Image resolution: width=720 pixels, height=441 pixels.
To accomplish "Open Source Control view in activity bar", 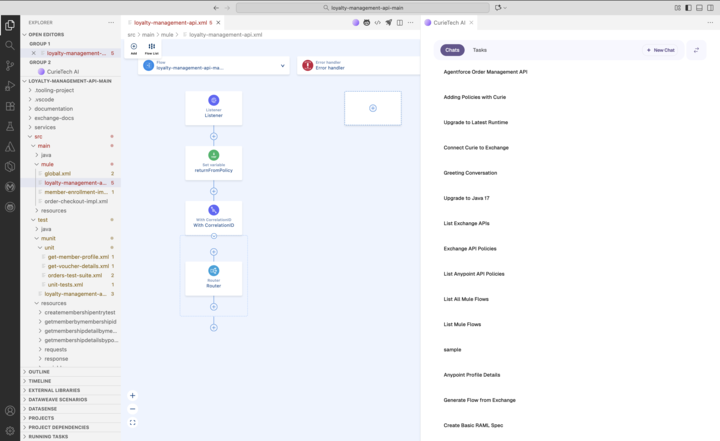I will pyautogui.click(x=10, y=65).
